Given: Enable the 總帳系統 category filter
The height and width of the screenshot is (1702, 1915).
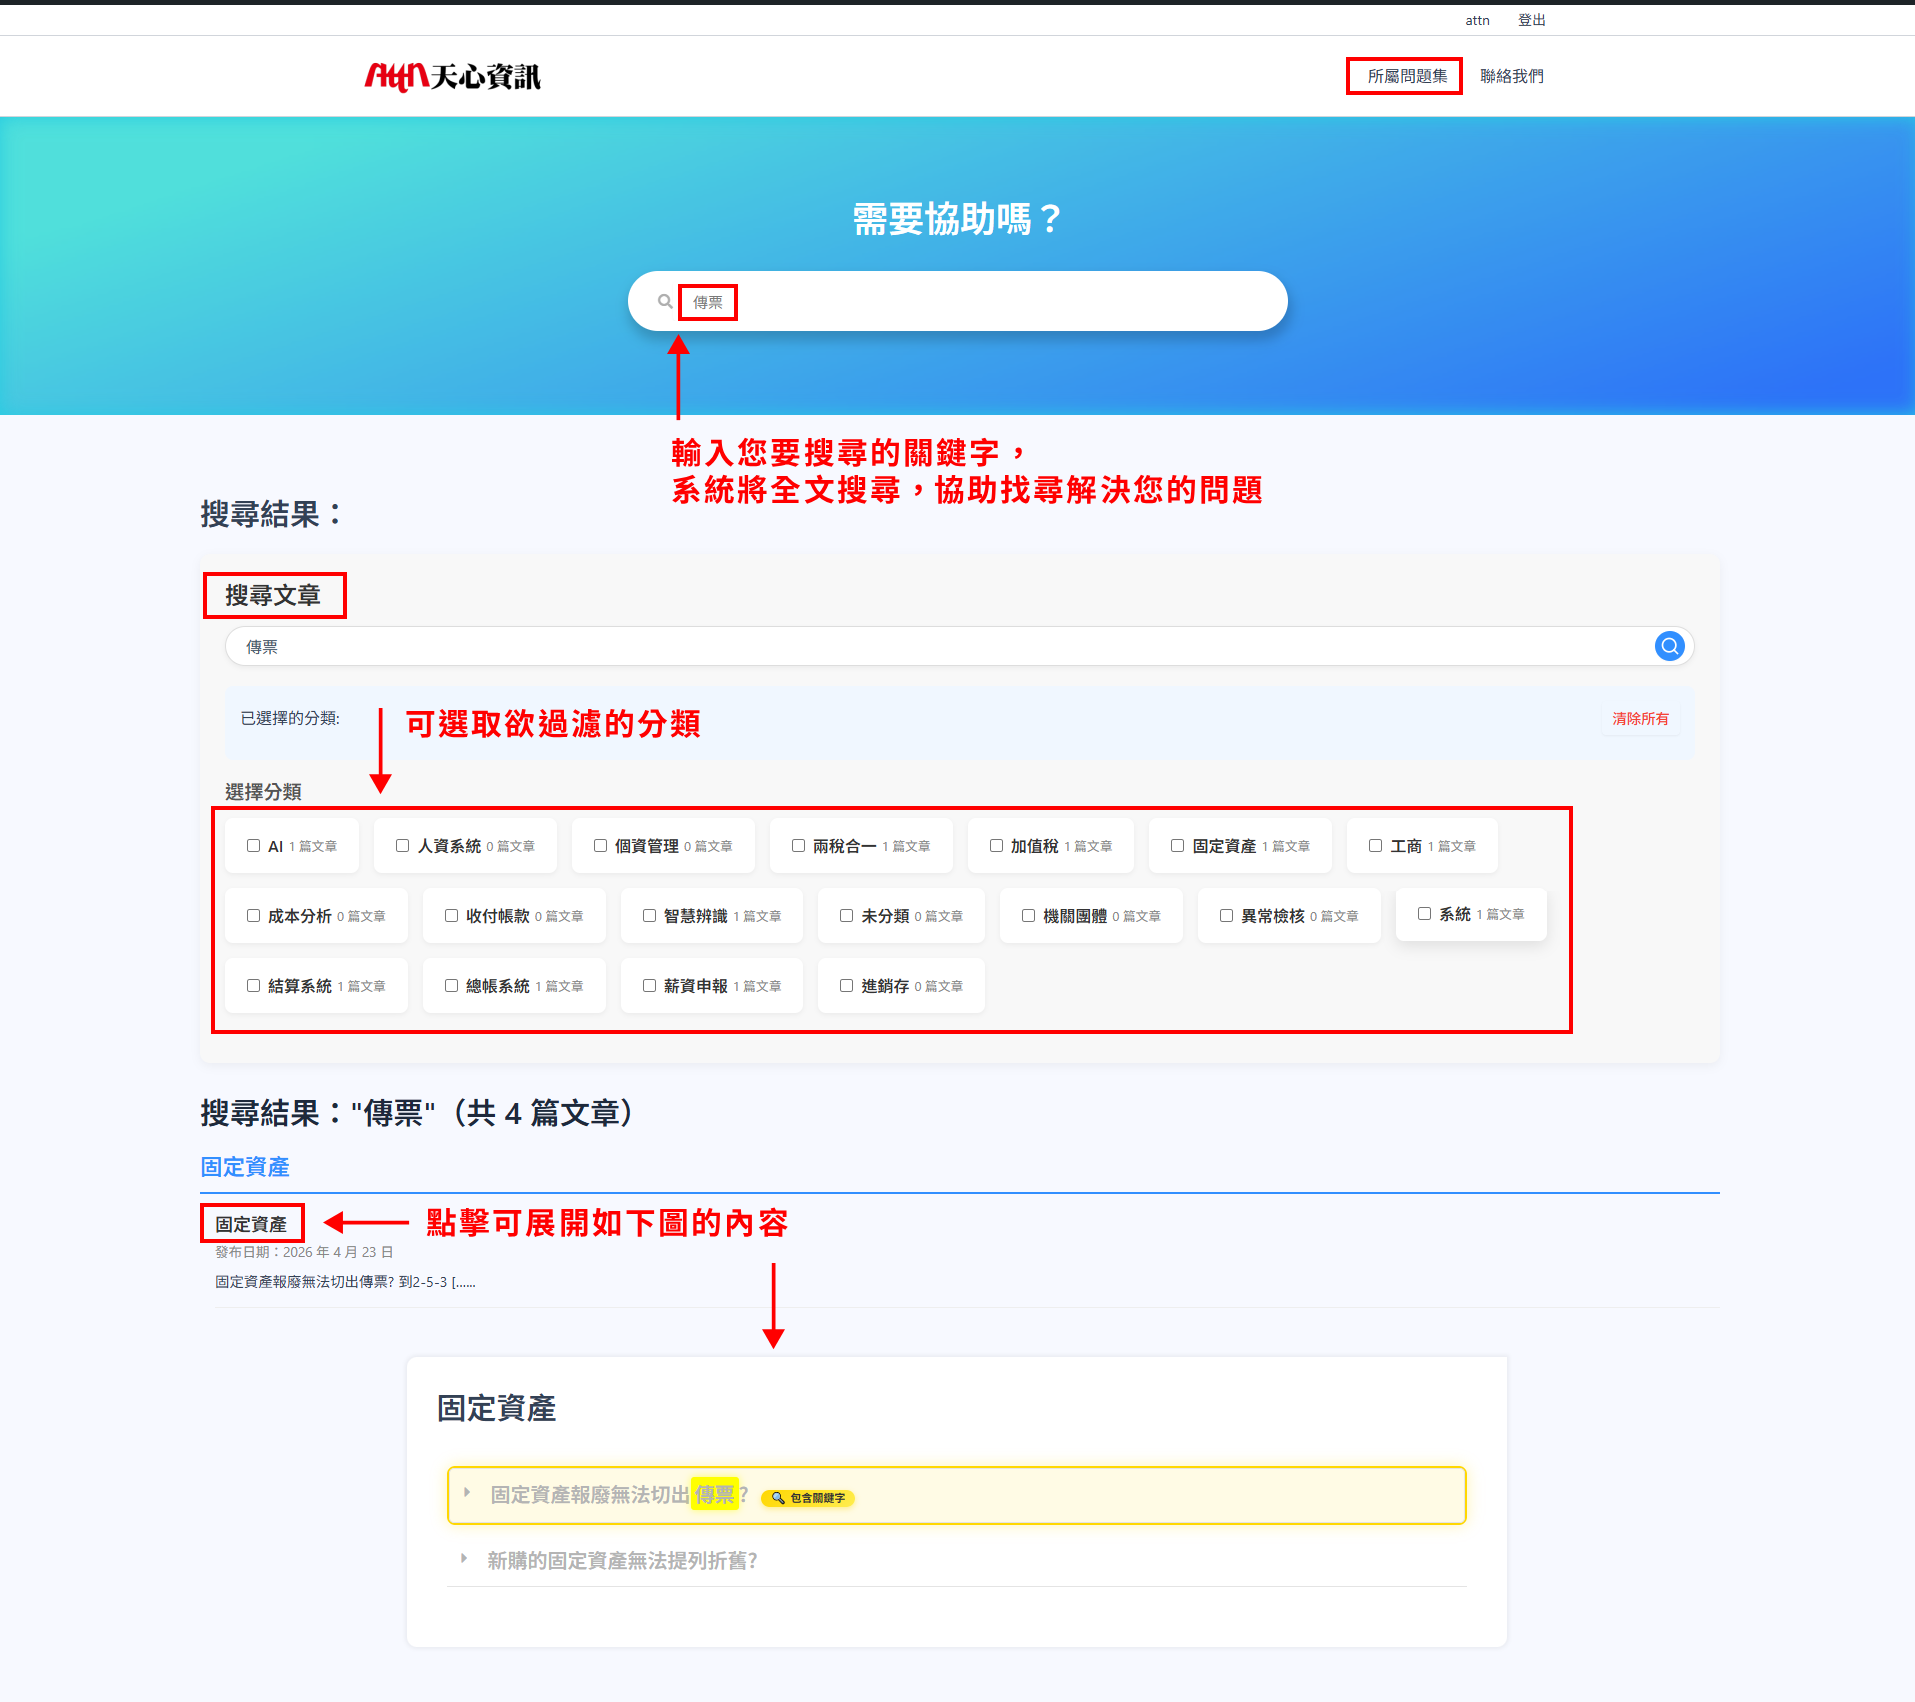Looking at the screenshot, I should click(451, 986).
